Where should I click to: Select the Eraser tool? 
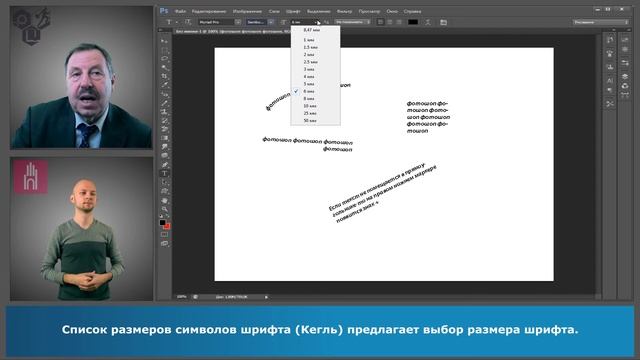tap(164, 129)
